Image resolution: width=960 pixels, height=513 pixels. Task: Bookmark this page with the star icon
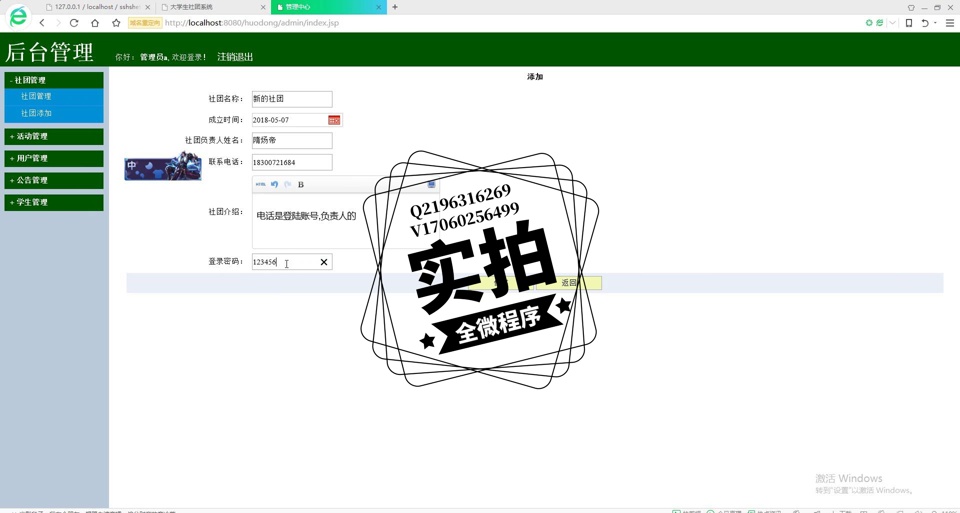[x=116, y=23]
